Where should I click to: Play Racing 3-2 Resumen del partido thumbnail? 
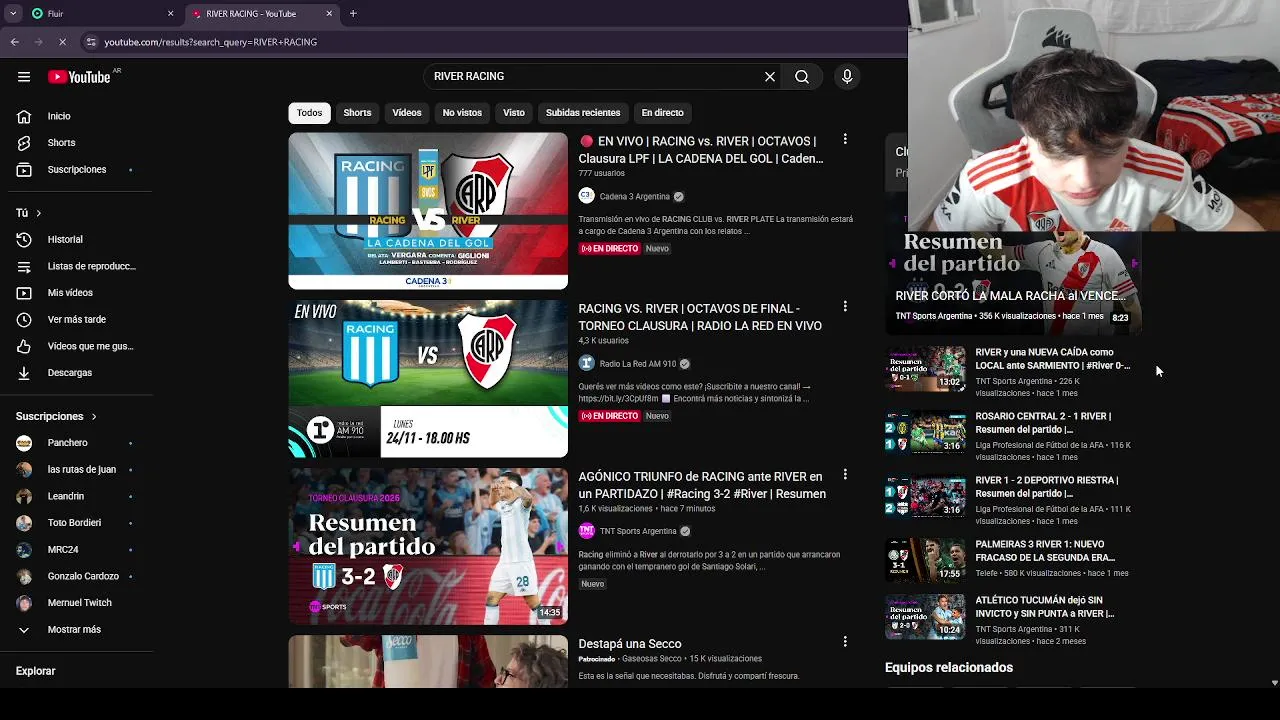[x=428, y=546]
